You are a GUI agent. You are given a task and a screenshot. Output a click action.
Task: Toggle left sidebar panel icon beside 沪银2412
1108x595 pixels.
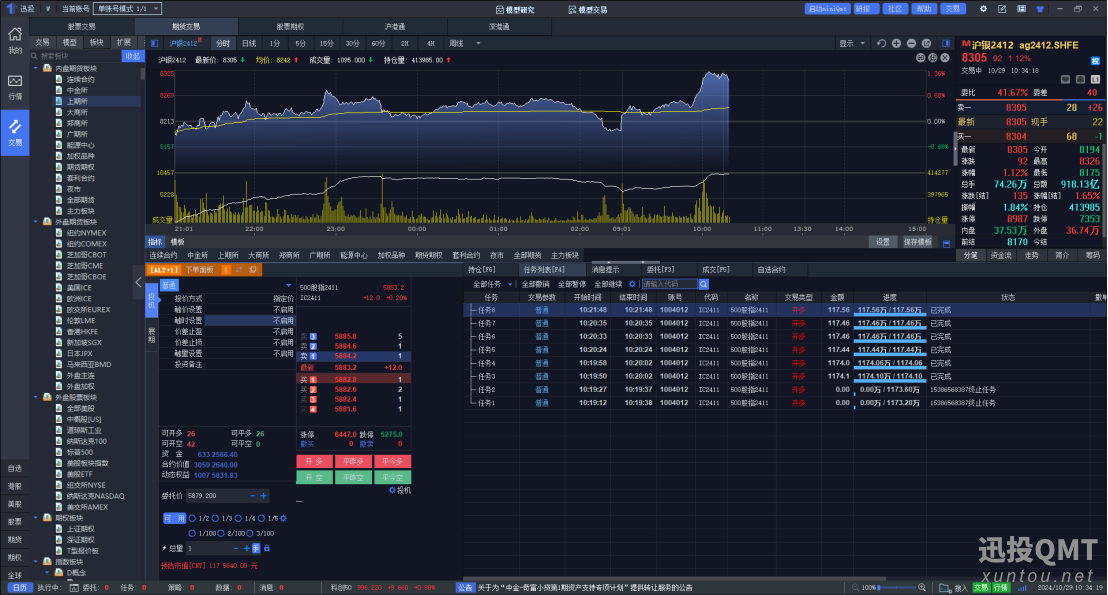[154, 43]
